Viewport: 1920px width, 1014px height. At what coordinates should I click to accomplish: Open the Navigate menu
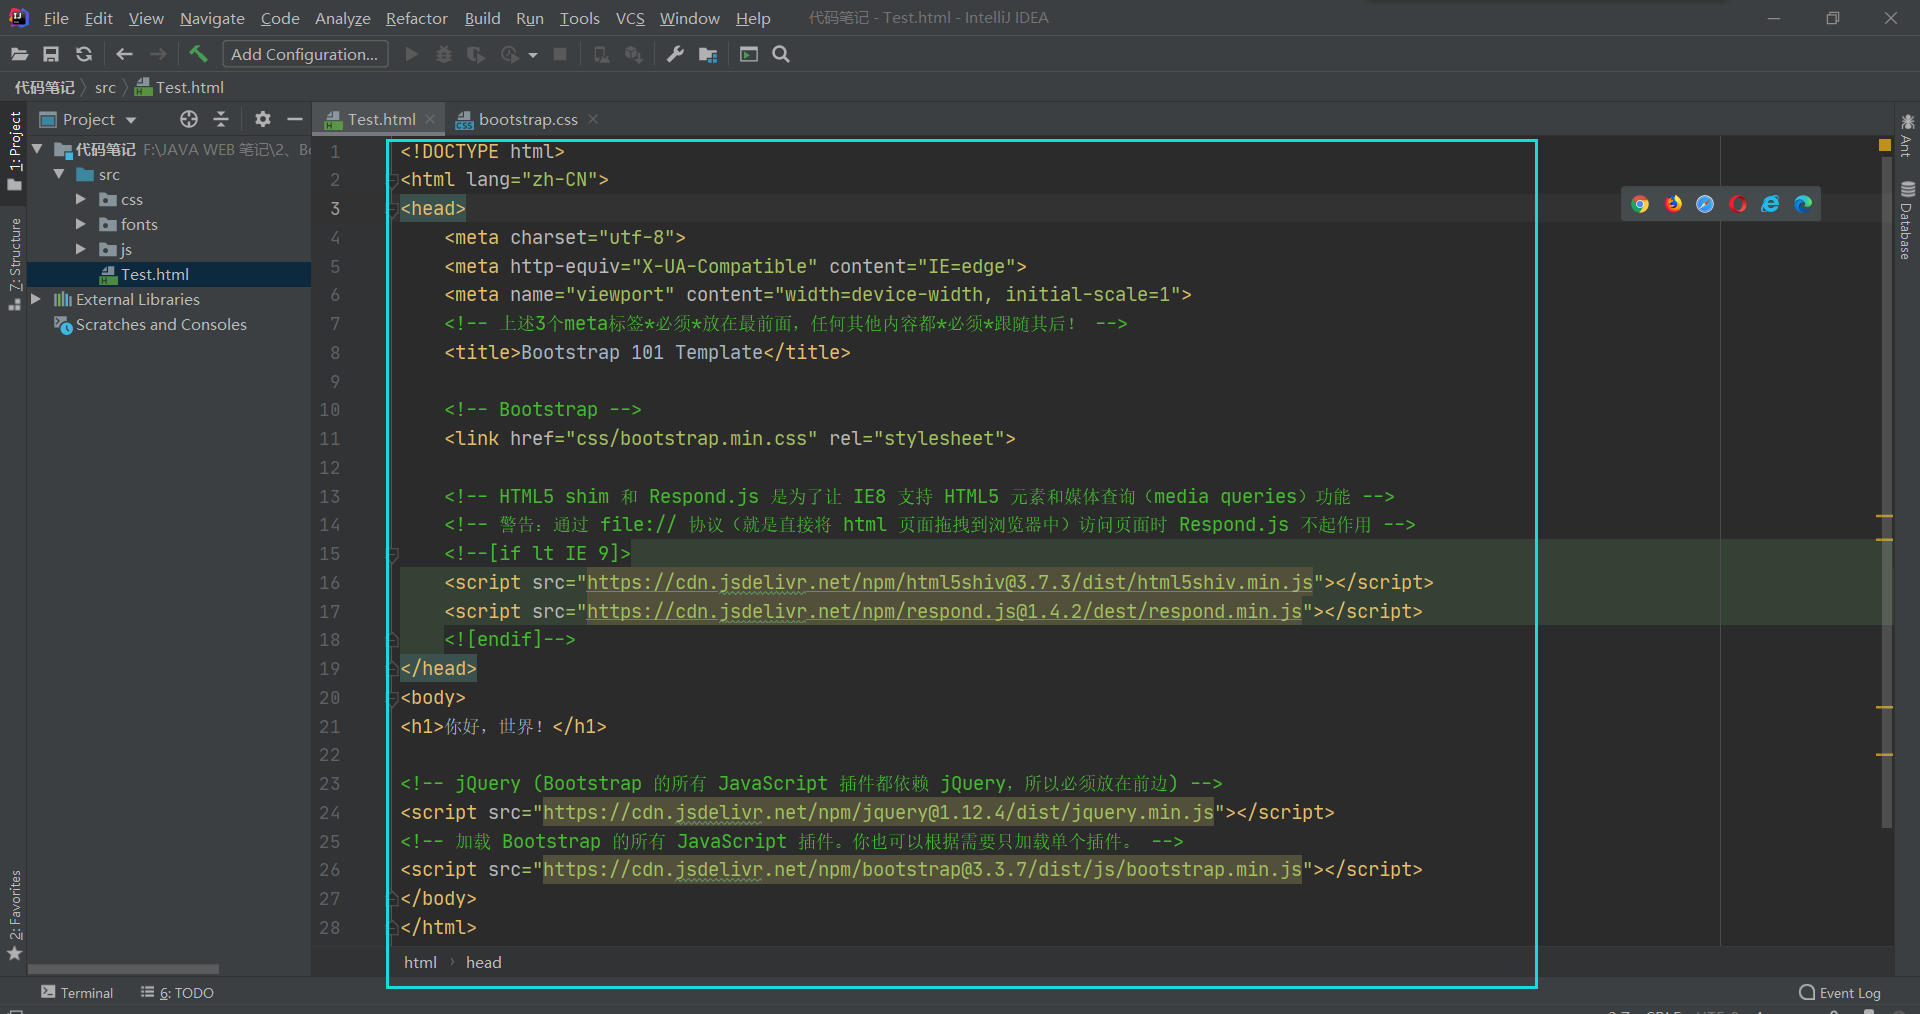coord(212,18)
